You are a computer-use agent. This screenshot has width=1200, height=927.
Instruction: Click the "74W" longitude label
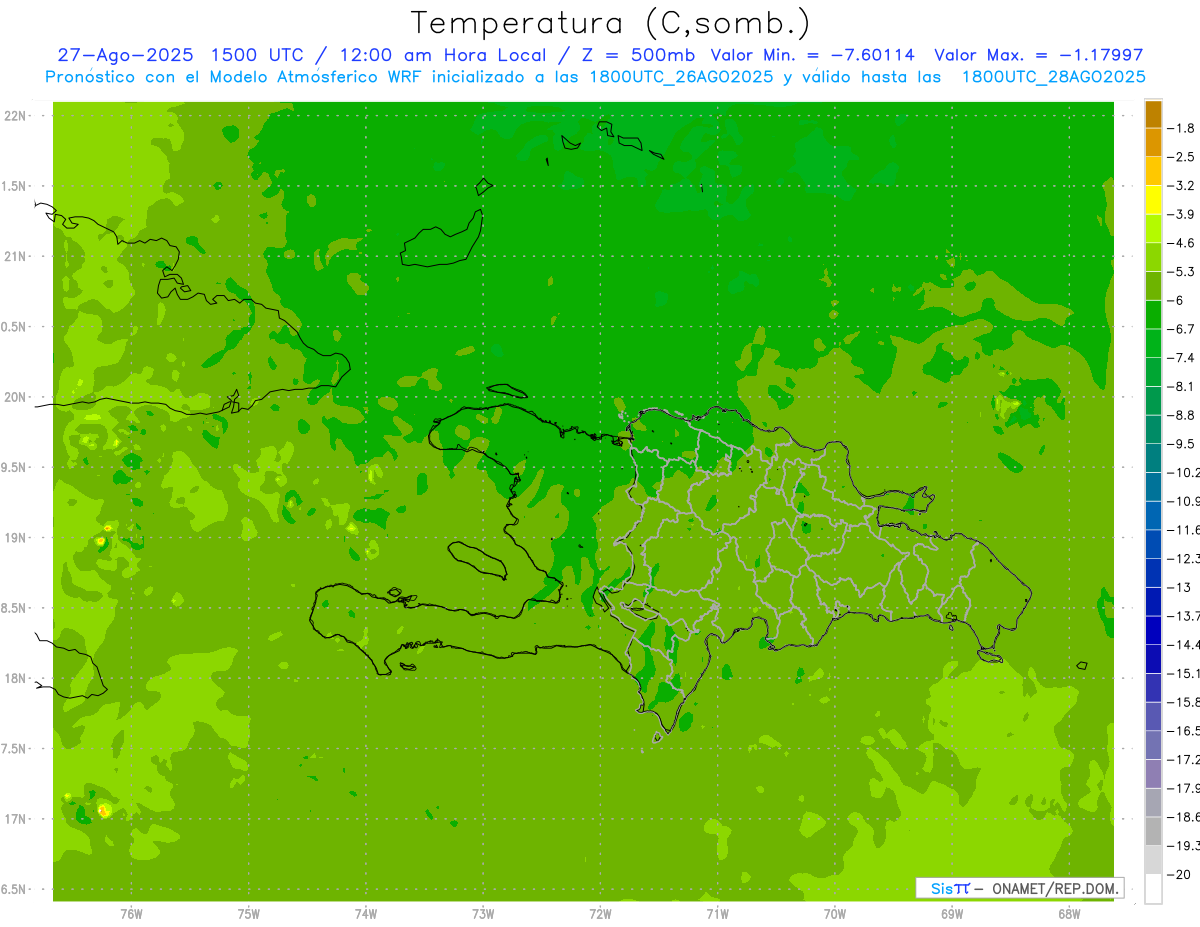coord(366,913)
